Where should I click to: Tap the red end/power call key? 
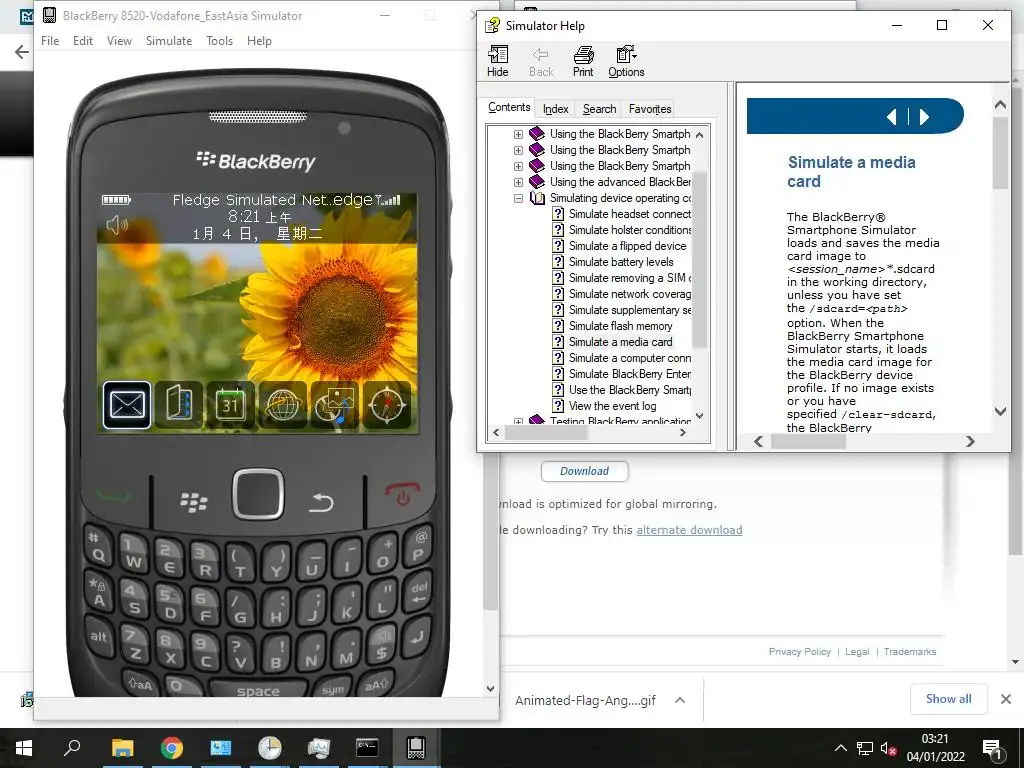pos(402,494)
